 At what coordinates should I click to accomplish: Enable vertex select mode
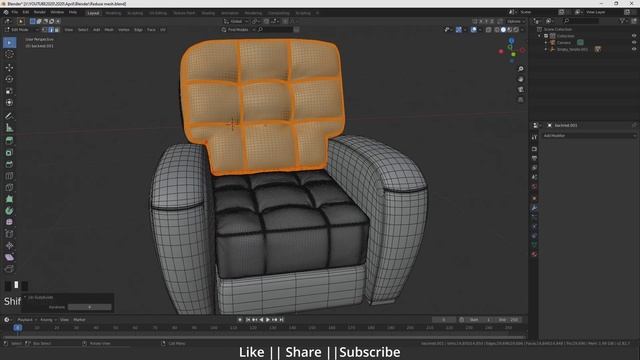(x=44, y=30)
